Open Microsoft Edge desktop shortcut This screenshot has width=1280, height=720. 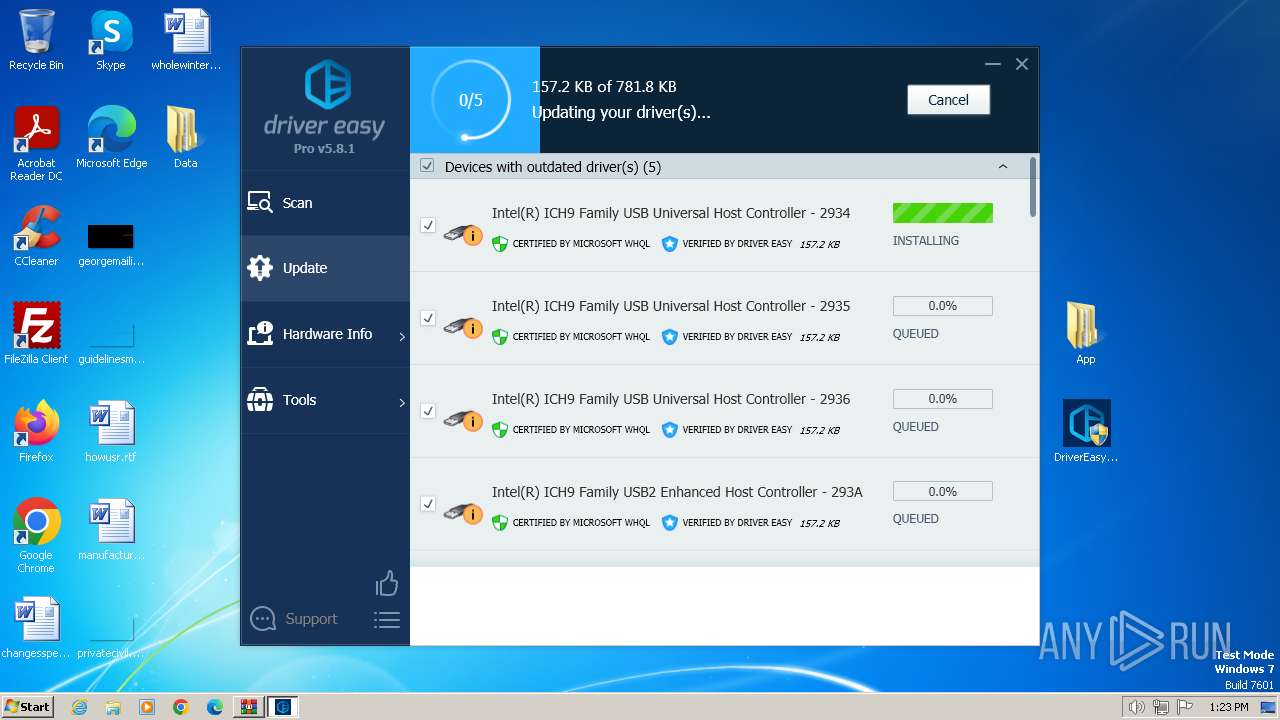click(111, 138)
